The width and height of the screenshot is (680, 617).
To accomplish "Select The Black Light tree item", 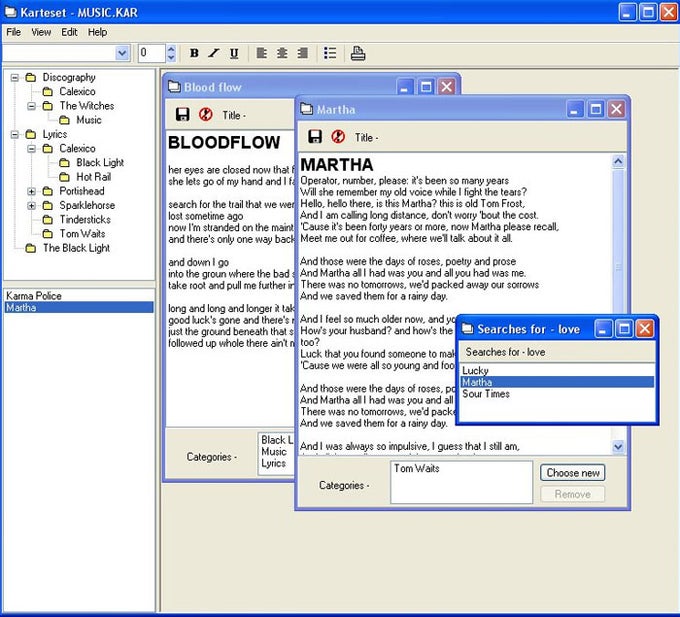I will tap(76, 248).
